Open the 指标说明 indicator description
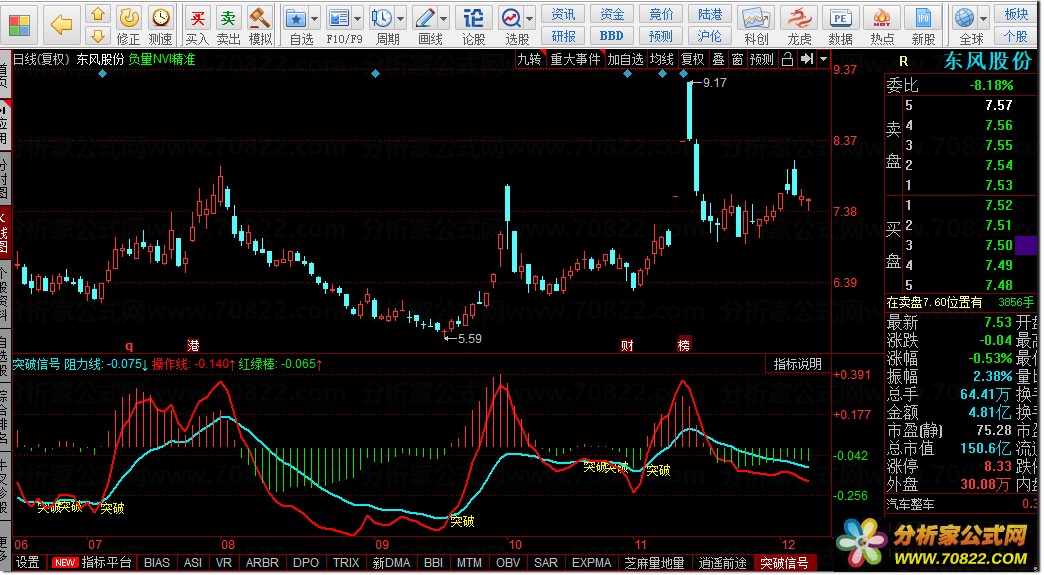Screen dimensions: 1044x575 [x=798, y=364]
